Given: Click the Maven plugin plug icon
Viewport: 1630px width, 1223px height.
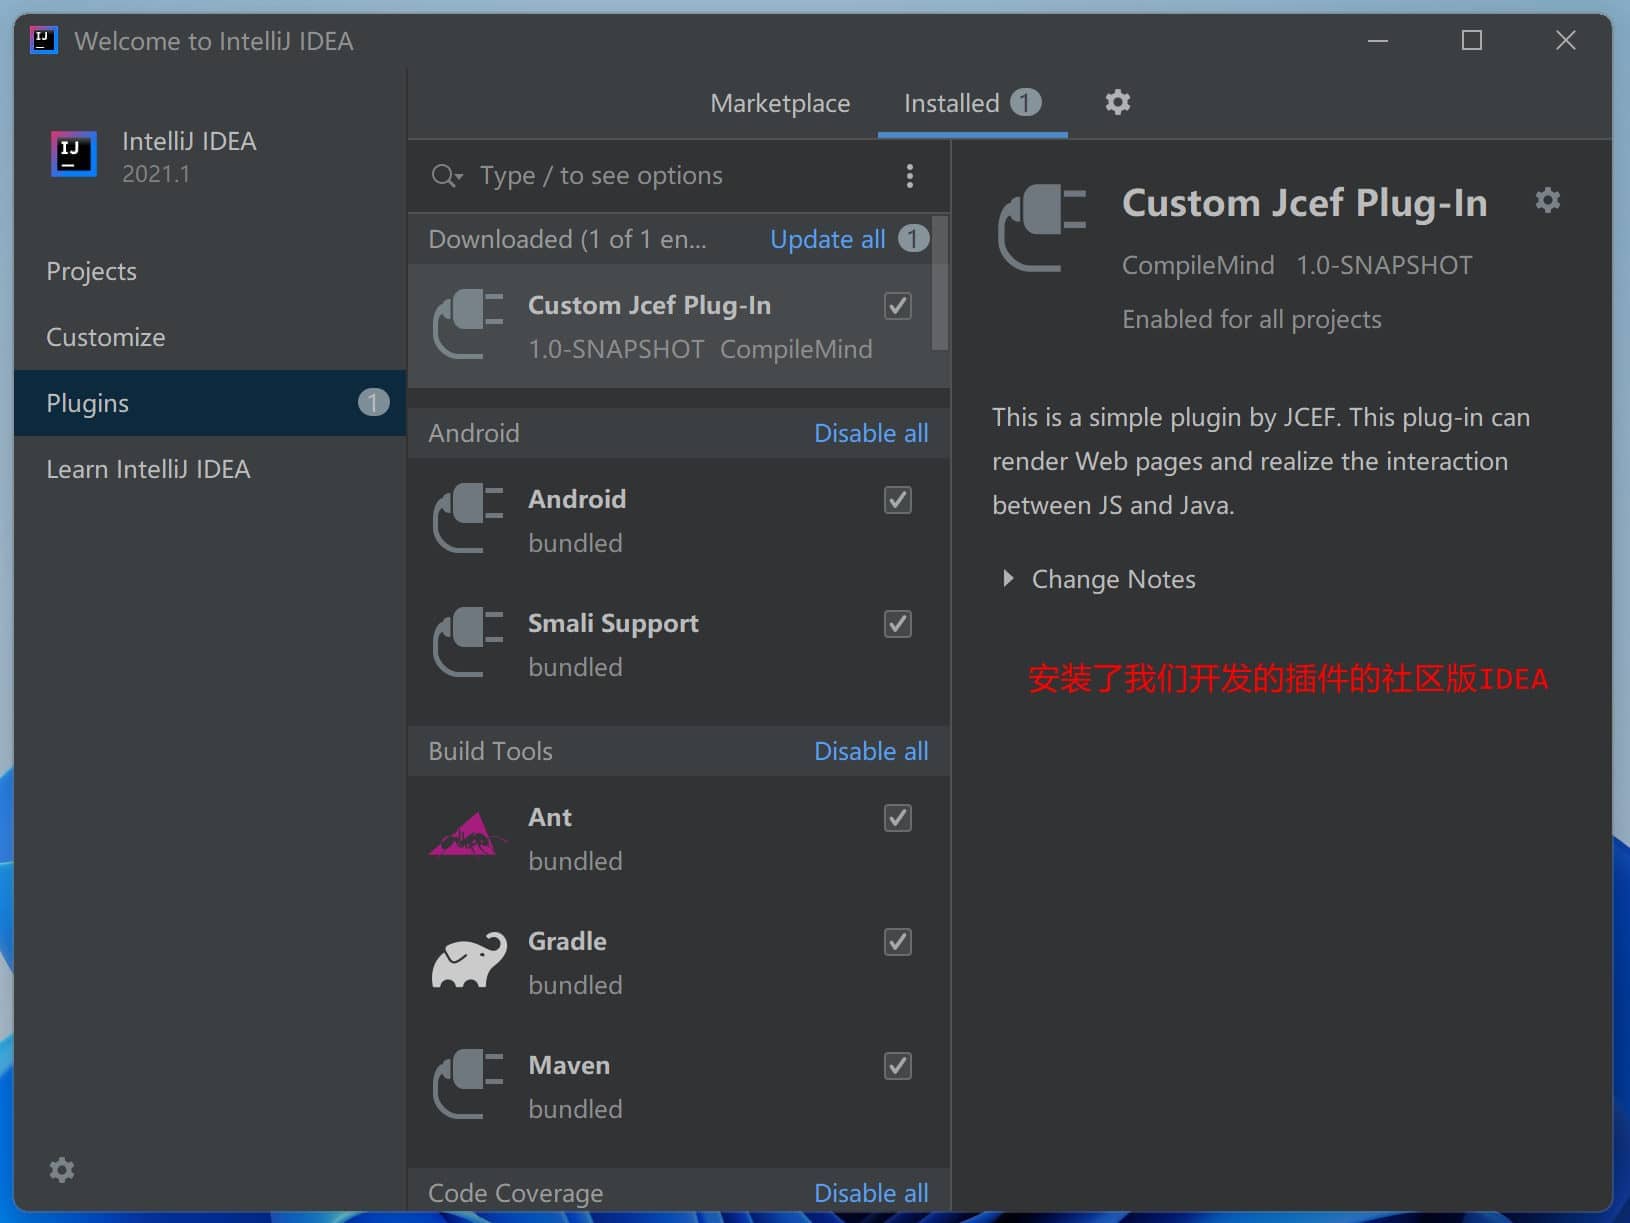Looking at the screenshot, I should point(468,1083).
